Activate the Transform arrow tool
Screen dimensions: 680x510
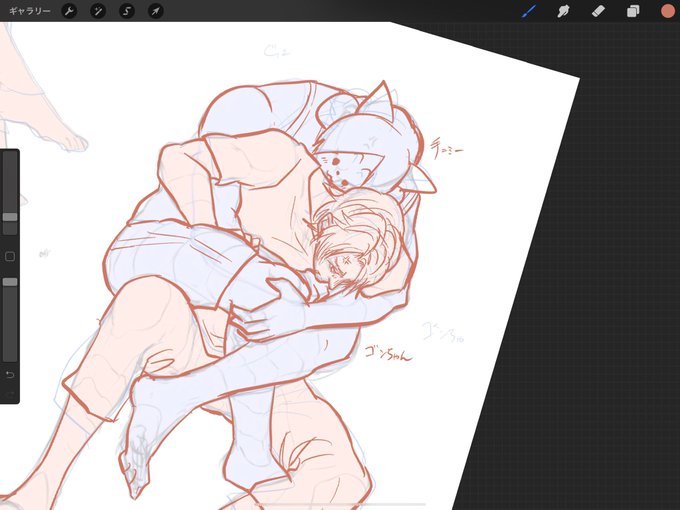155,11
